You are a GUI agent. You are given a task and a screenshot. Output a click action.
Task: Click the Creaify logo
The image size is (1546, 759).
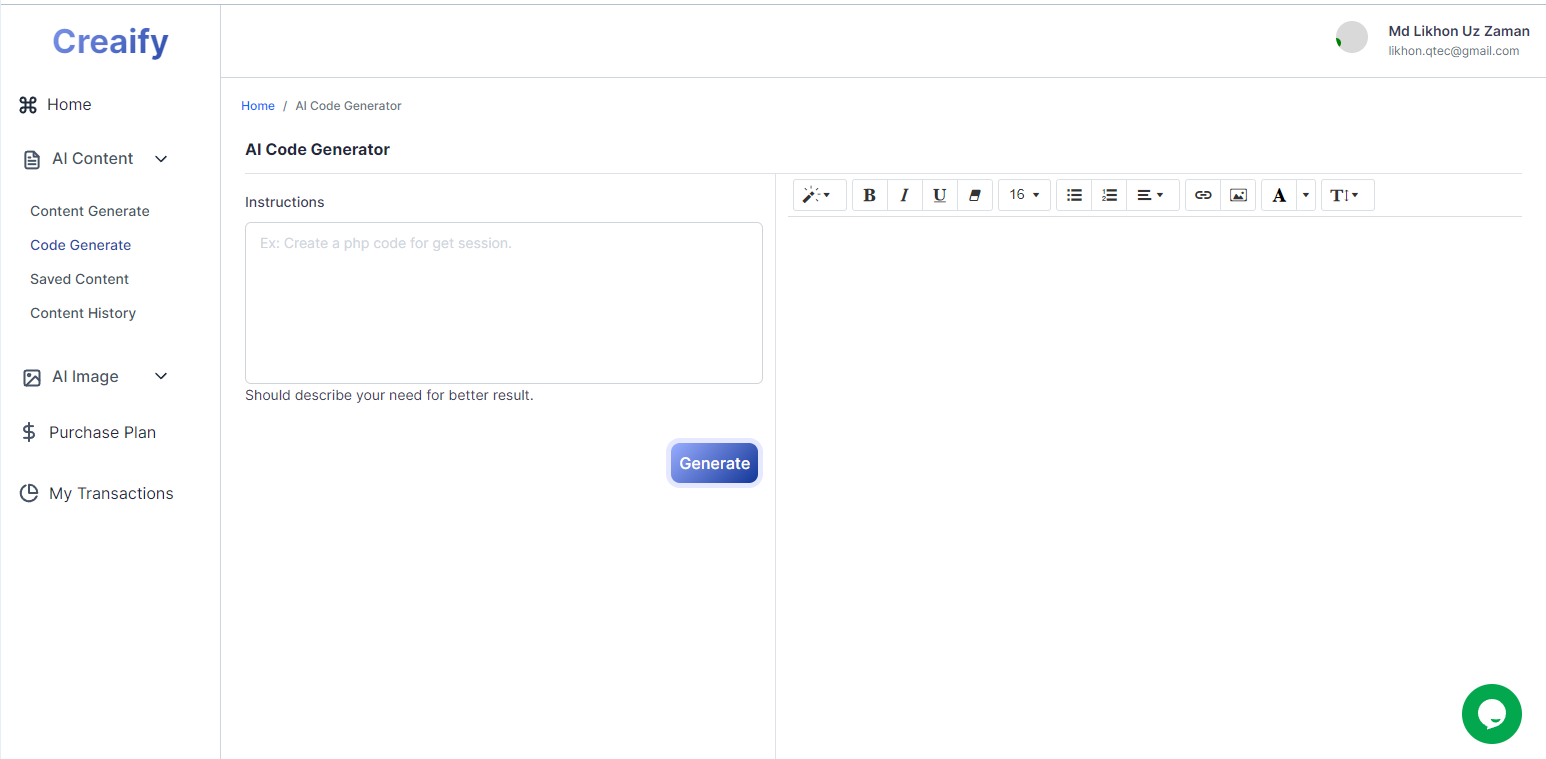(110, 41)
